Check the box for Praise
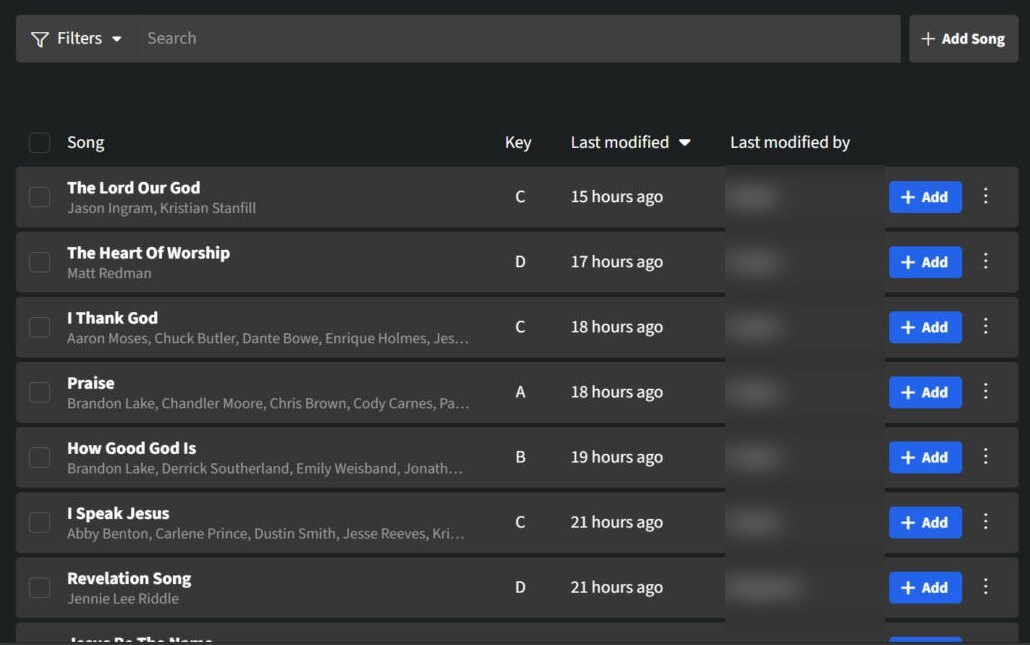1030x645 pixels. click(39, 392)
